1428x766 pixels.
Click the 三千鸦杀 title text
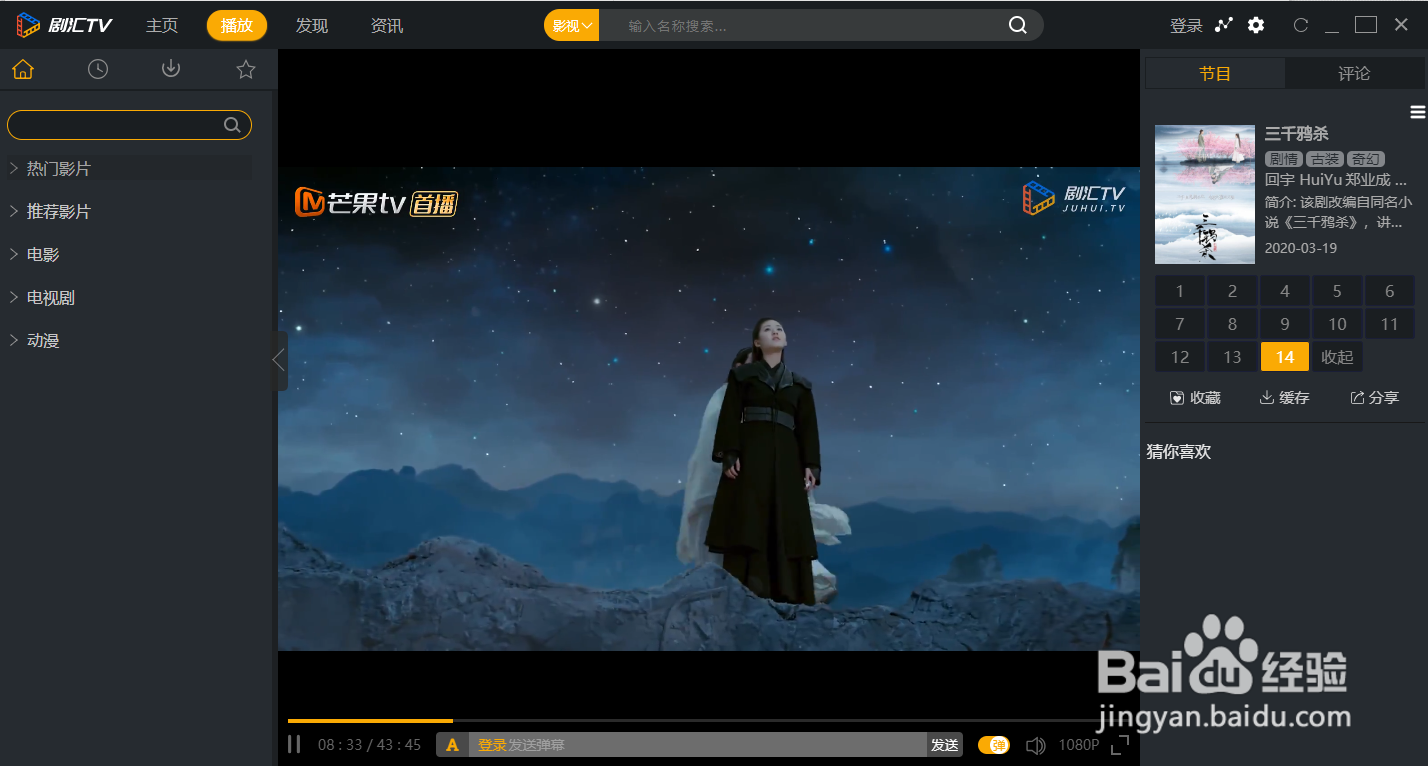pyautogui.click(x=1297, y=134)
